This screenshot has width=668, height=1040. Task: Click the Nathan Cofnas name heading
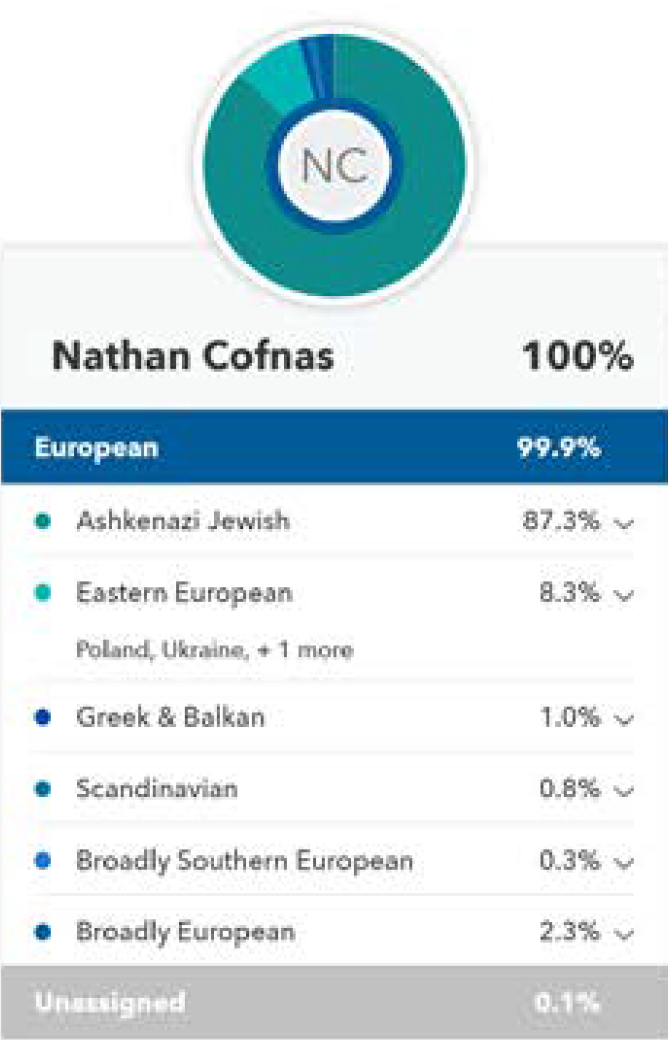point(193,356)
